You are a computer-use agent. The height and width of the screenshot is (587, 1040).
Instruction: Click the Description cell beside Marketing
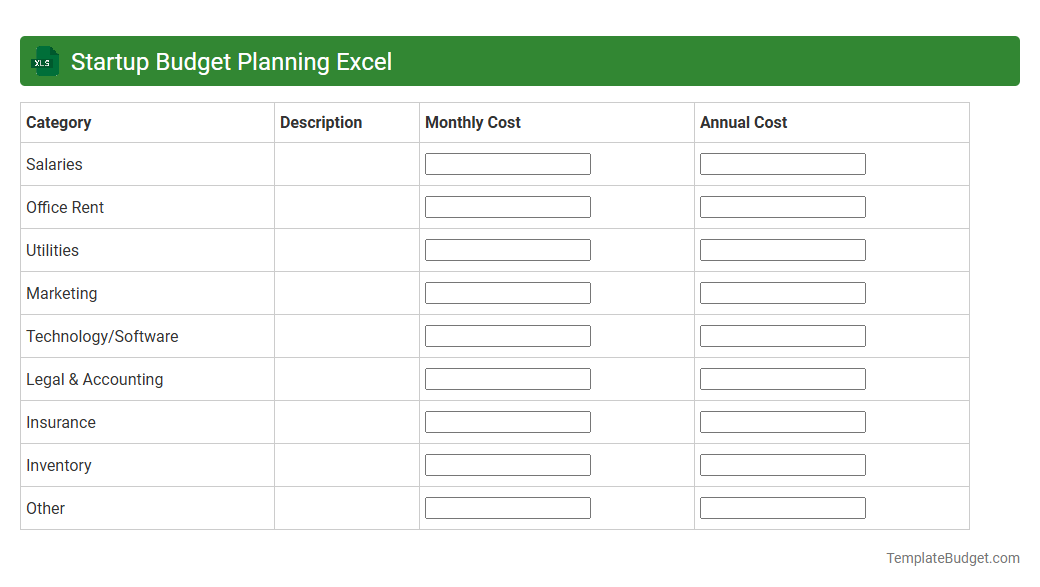coord(346,292)
